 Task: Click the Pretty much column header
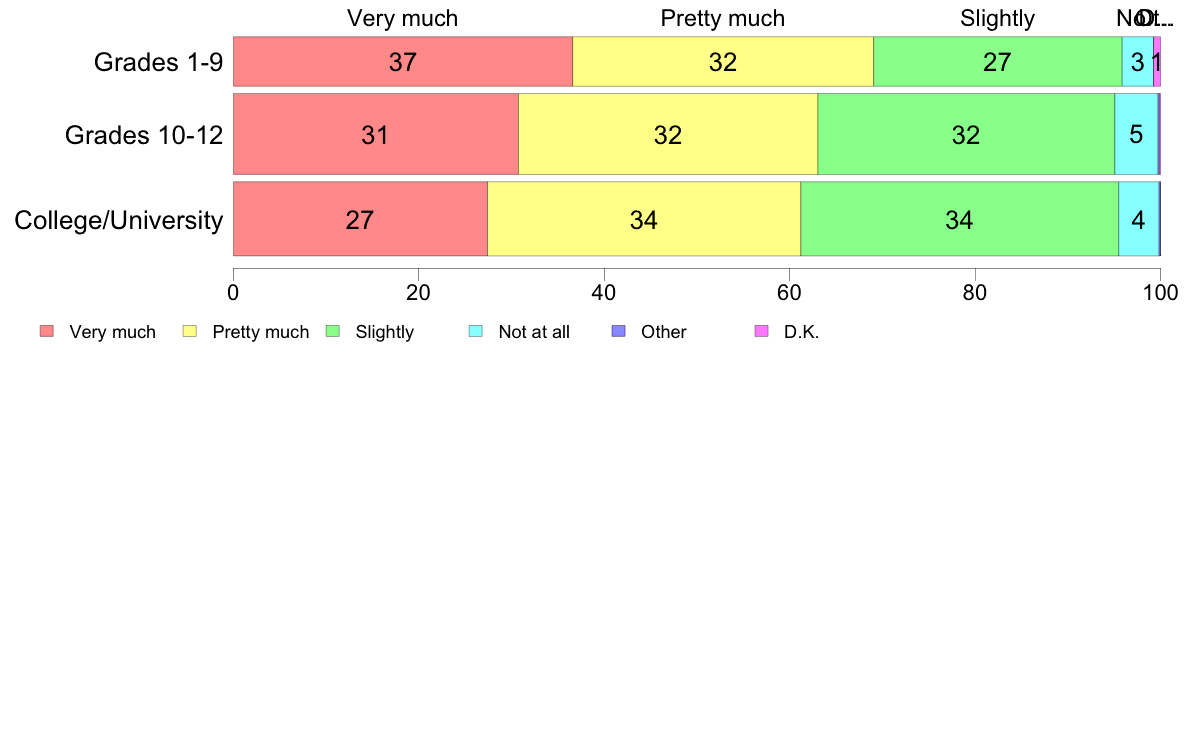(x=723, y=18)
